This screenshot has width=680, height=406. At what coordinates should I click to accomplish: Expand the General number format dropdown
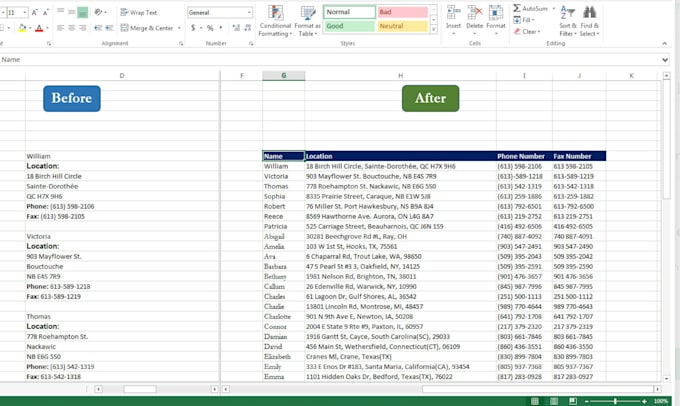249,12
